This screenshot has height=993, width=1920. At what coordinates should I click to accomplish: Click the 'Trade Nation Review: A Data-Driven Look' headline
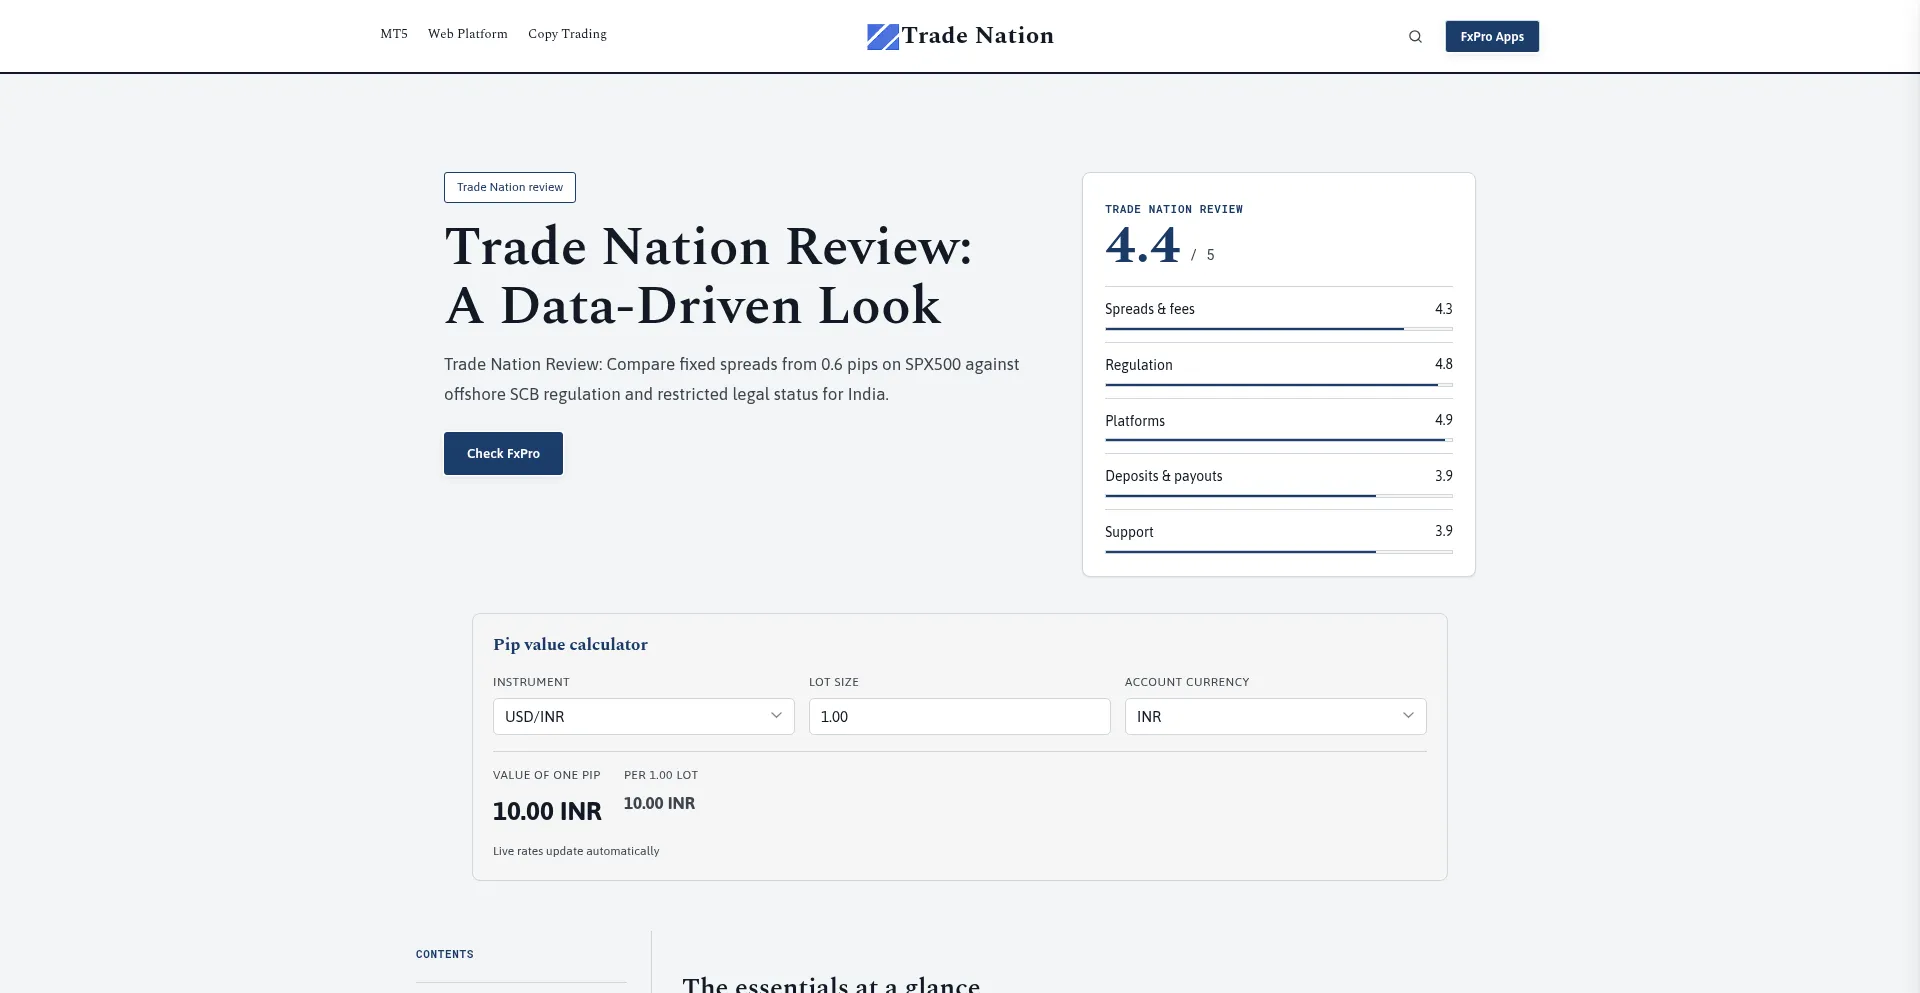(708, 275)
